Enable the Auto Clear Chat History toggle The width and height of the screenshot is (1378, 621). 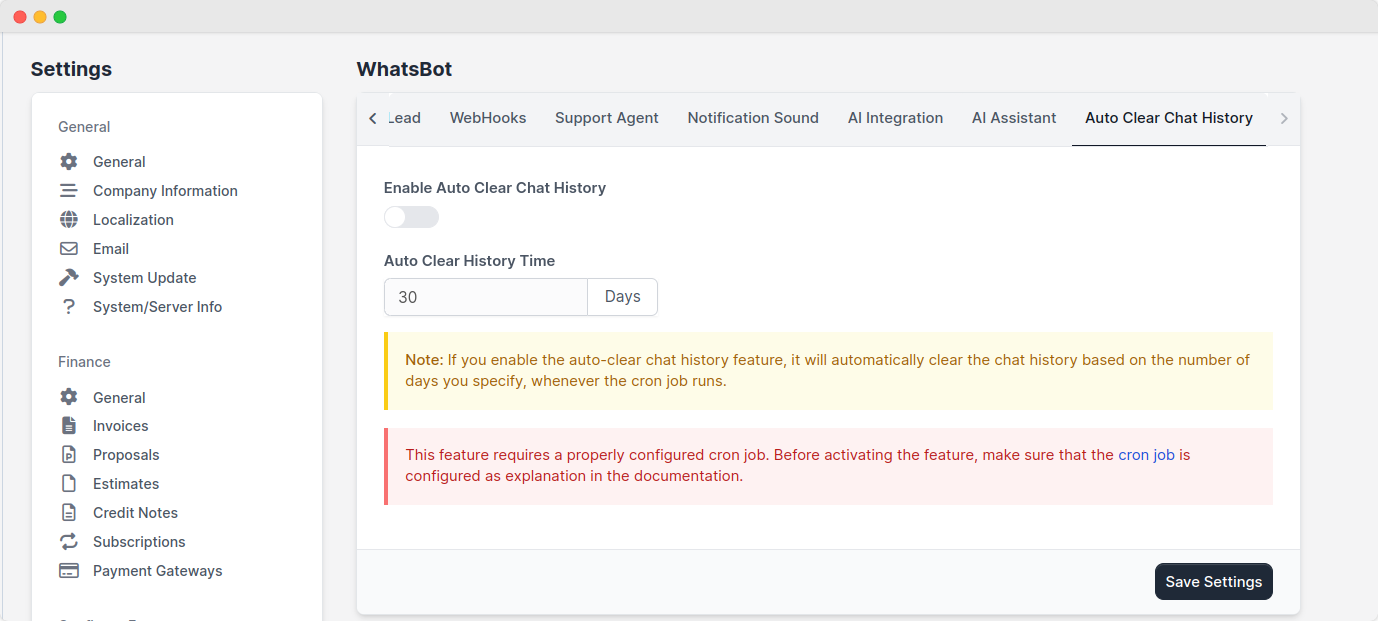pyautogui.click(x=411, y=217)
